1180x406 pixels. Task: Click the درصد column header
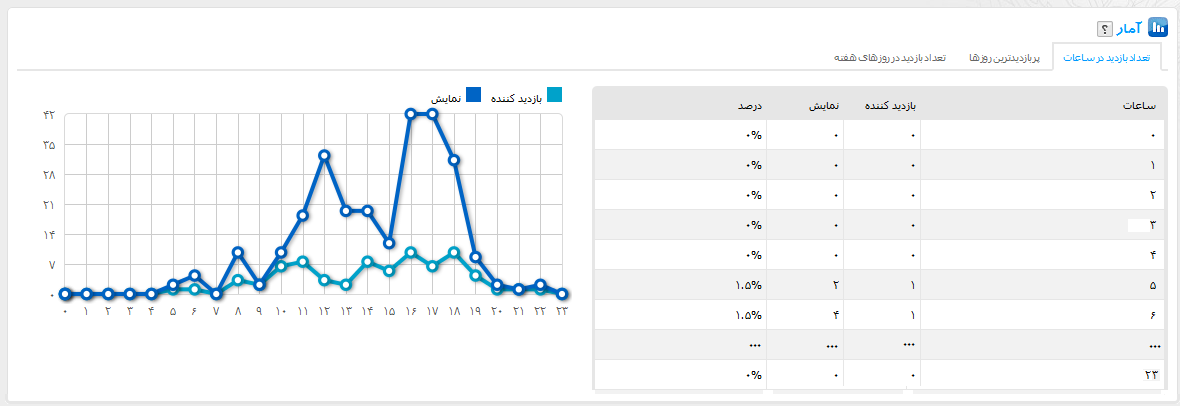[x=749, y=105]
